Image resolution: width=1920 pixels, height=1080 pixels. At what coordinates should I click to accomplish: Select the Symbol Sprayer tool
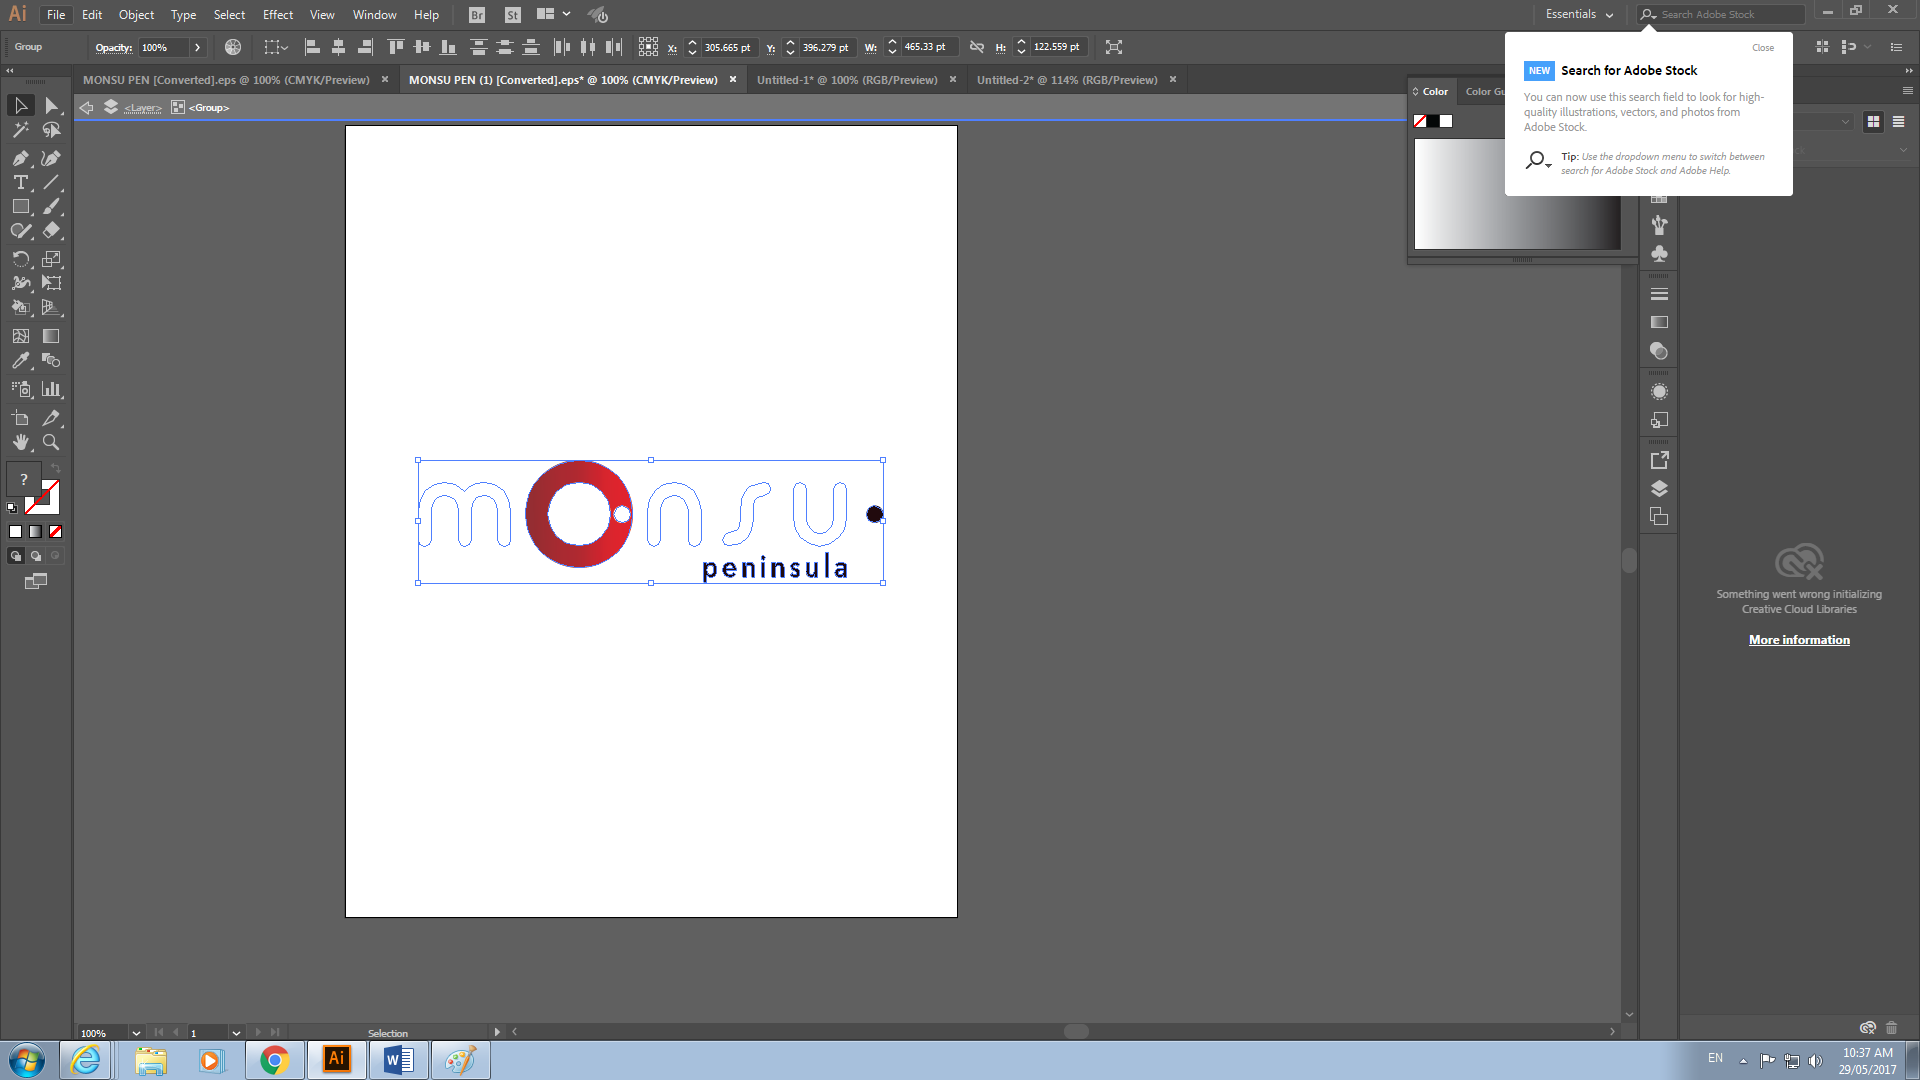click(x=21, y=389)
